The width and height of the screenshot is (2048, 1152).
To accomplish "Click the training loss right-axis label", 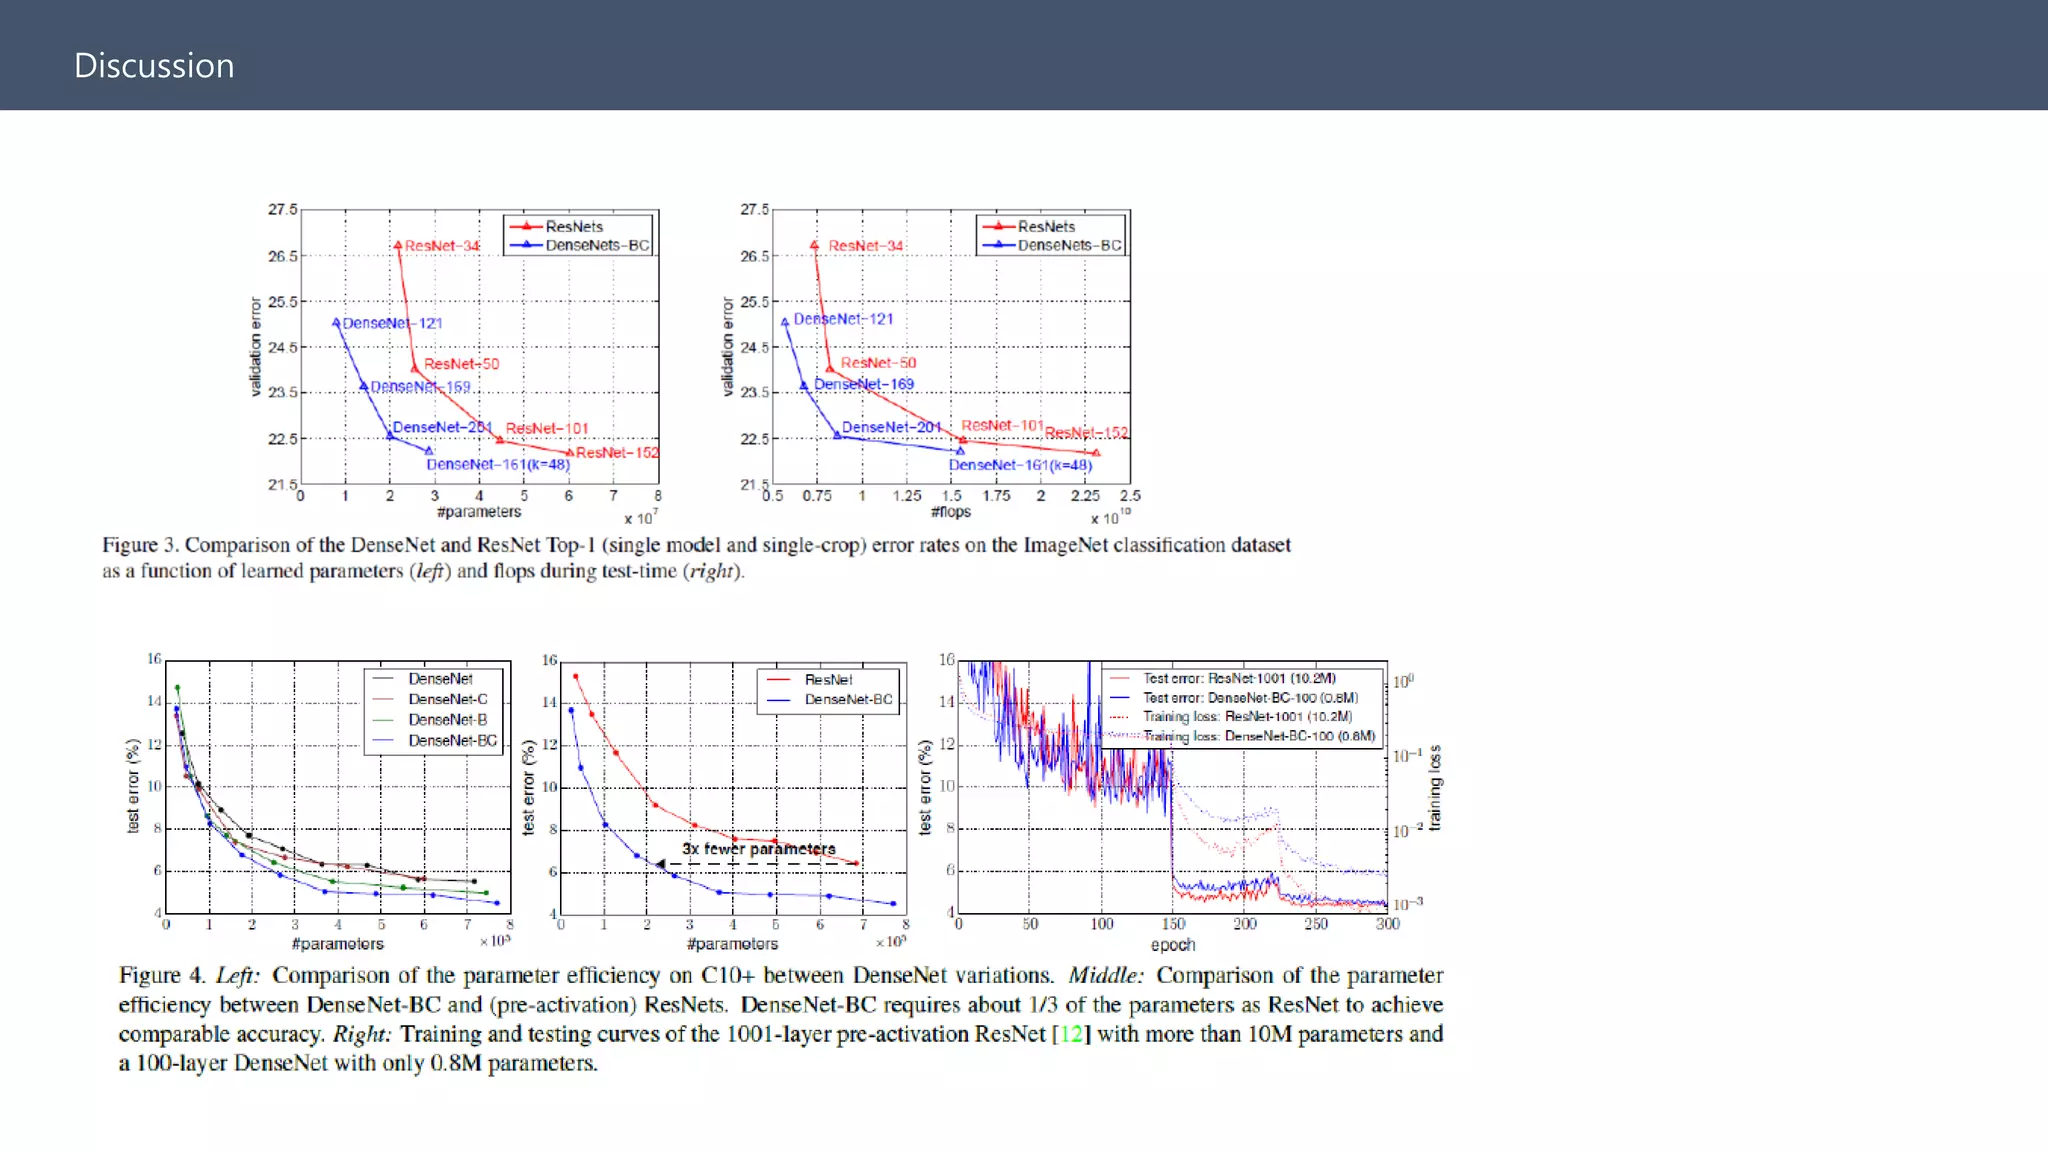I will coord(1435,788).
